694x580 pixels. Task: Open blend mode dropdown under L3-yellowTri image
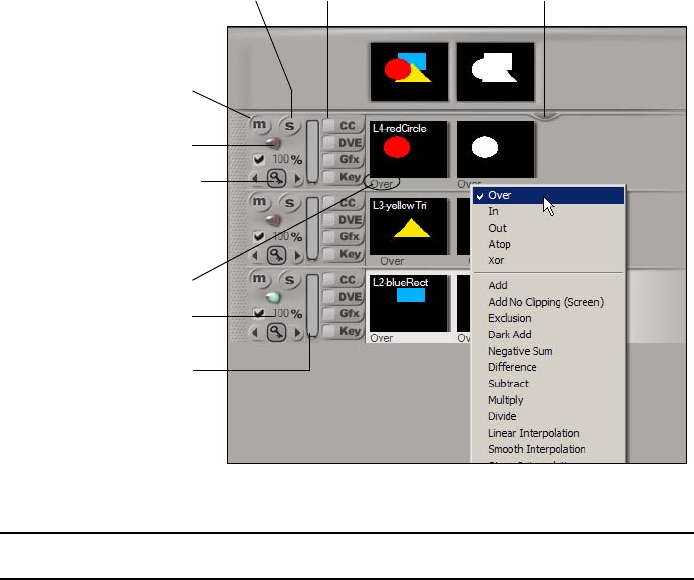392,261
